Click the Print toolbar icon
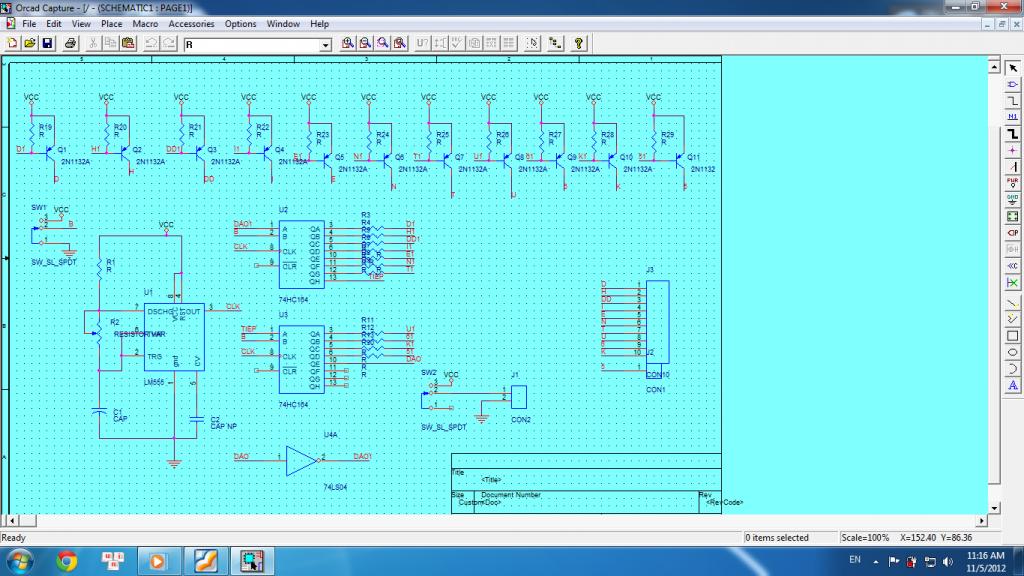Image resolution: width=1024 pixels, height=576 pixels. click(x=71, y=44)
